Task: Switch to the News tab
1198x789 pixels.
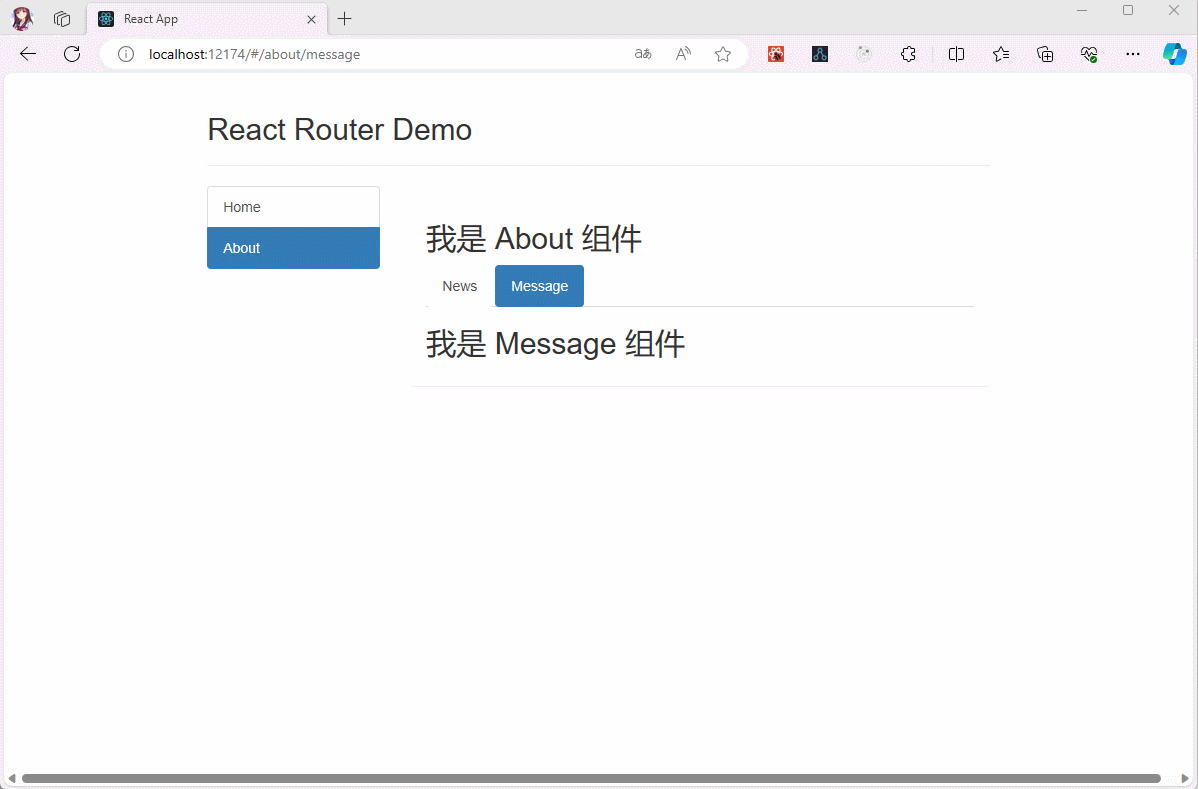Action: coord(460,286)
